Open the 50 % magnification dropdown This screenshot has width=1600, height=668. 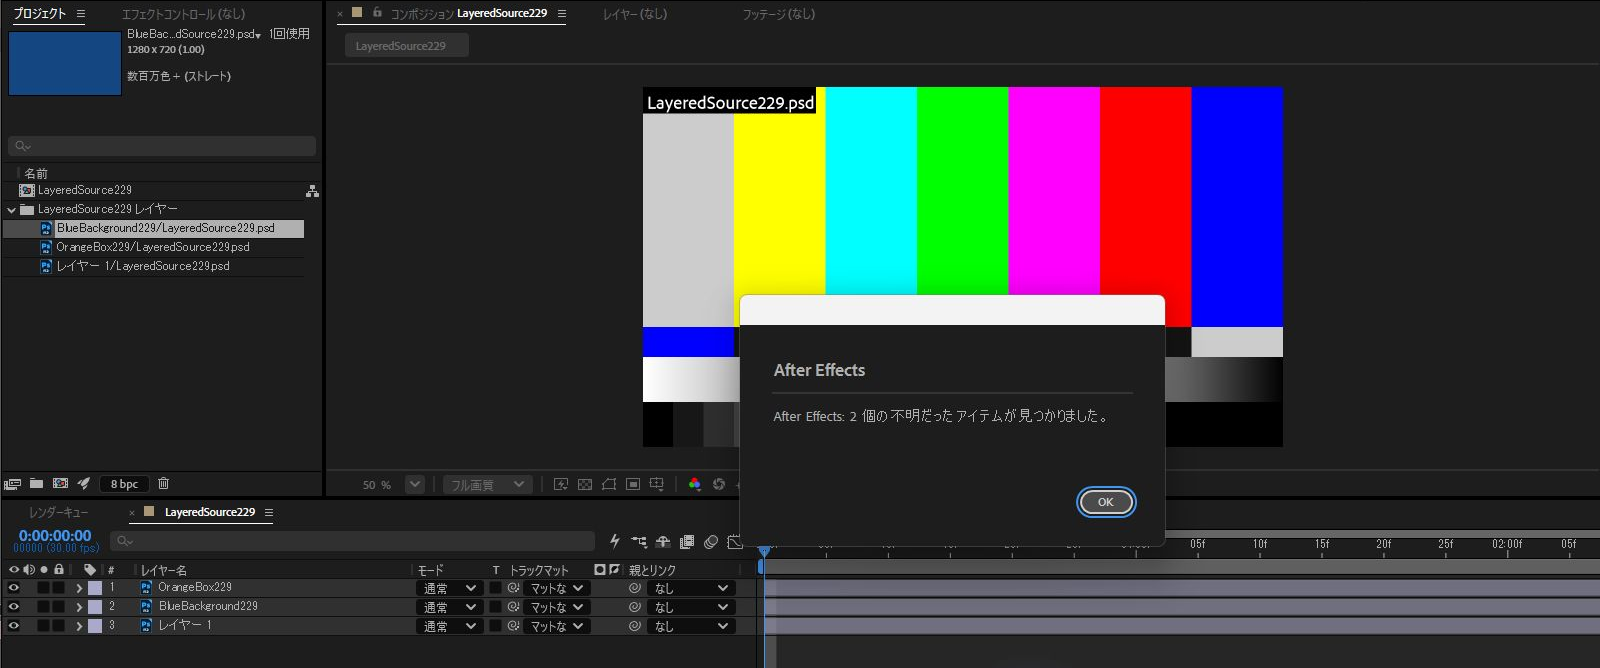click(x=414, y=484)
